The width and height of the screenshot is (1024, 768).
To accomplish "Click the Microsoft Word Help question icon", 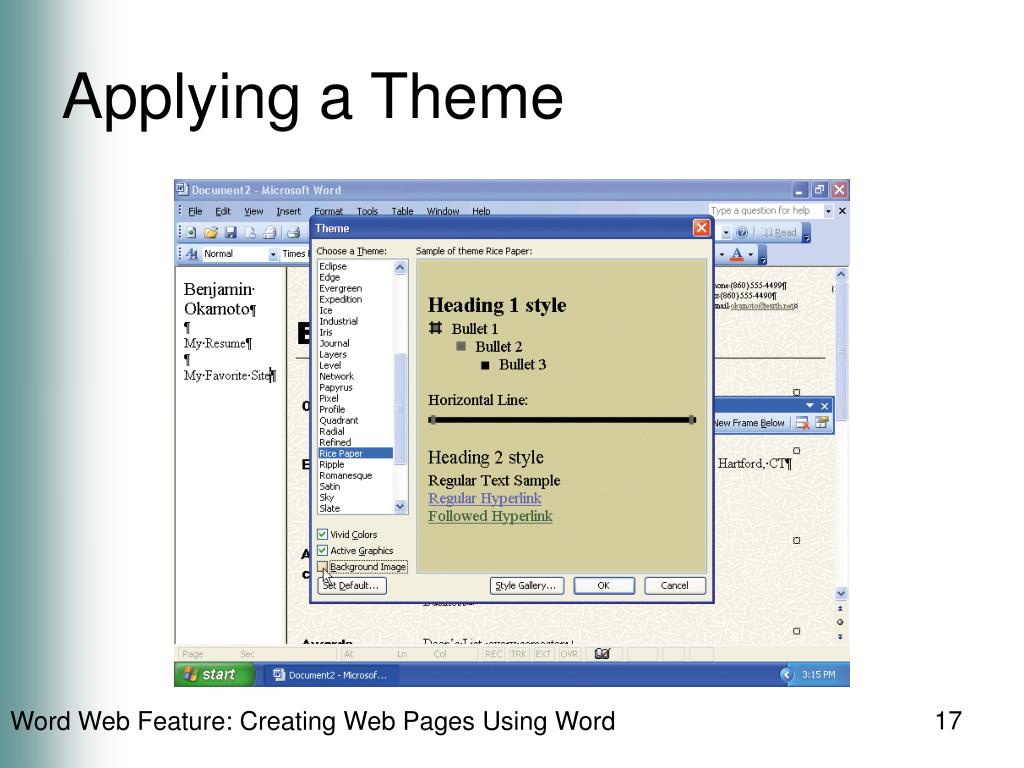I will [x=742, y=232].
